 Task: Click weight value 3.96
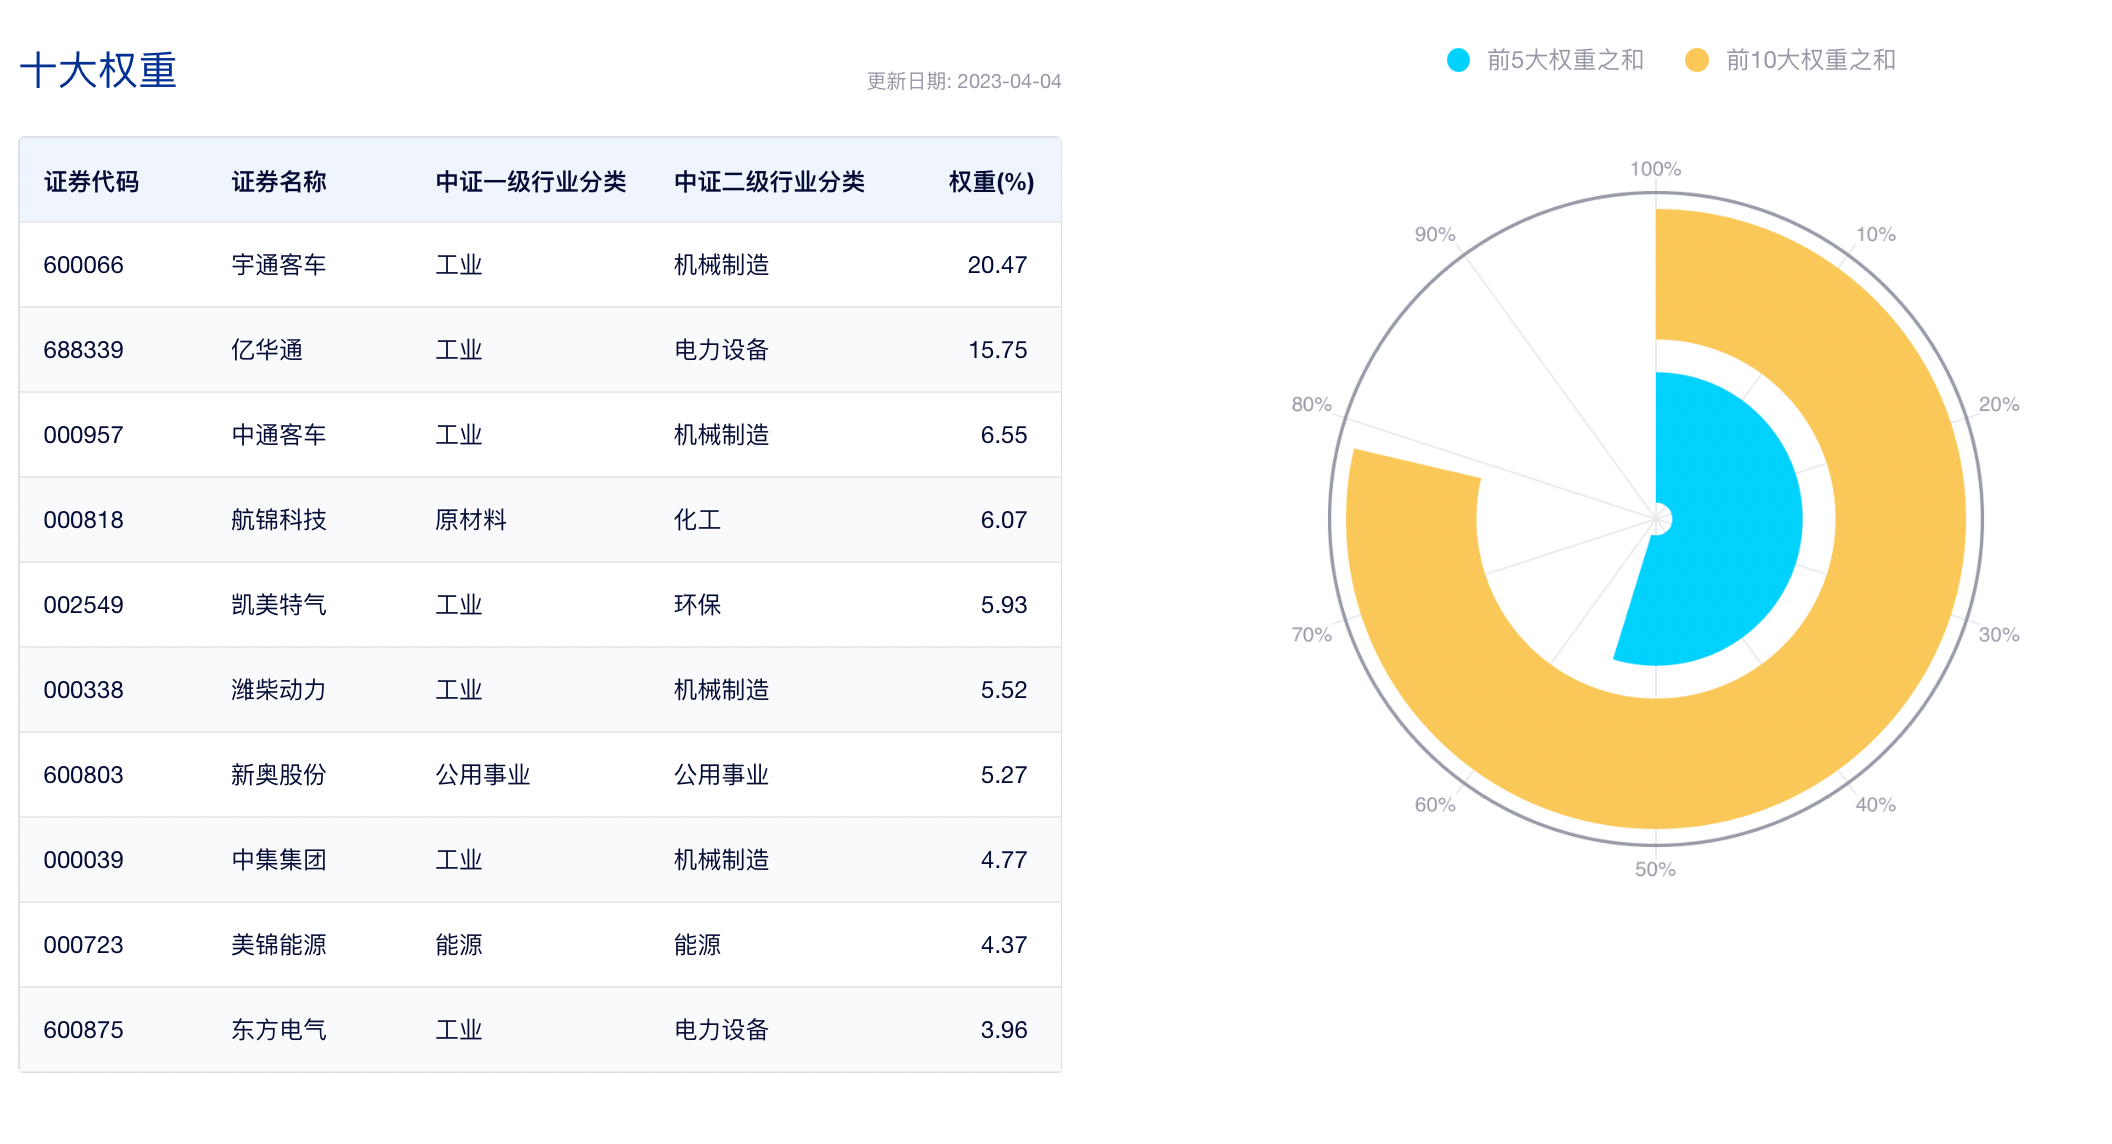(x=1004, y=1030)
